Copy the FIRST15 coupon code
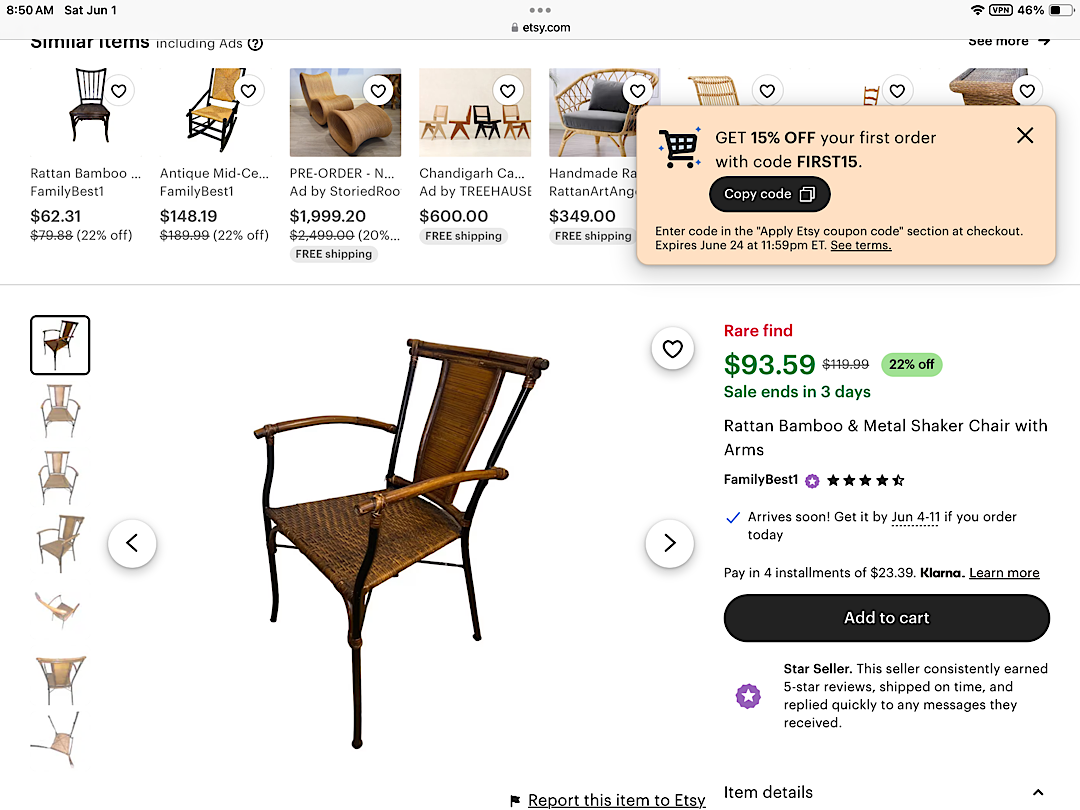This screenshot has width=1080, height=810. (x=769, y=194)
